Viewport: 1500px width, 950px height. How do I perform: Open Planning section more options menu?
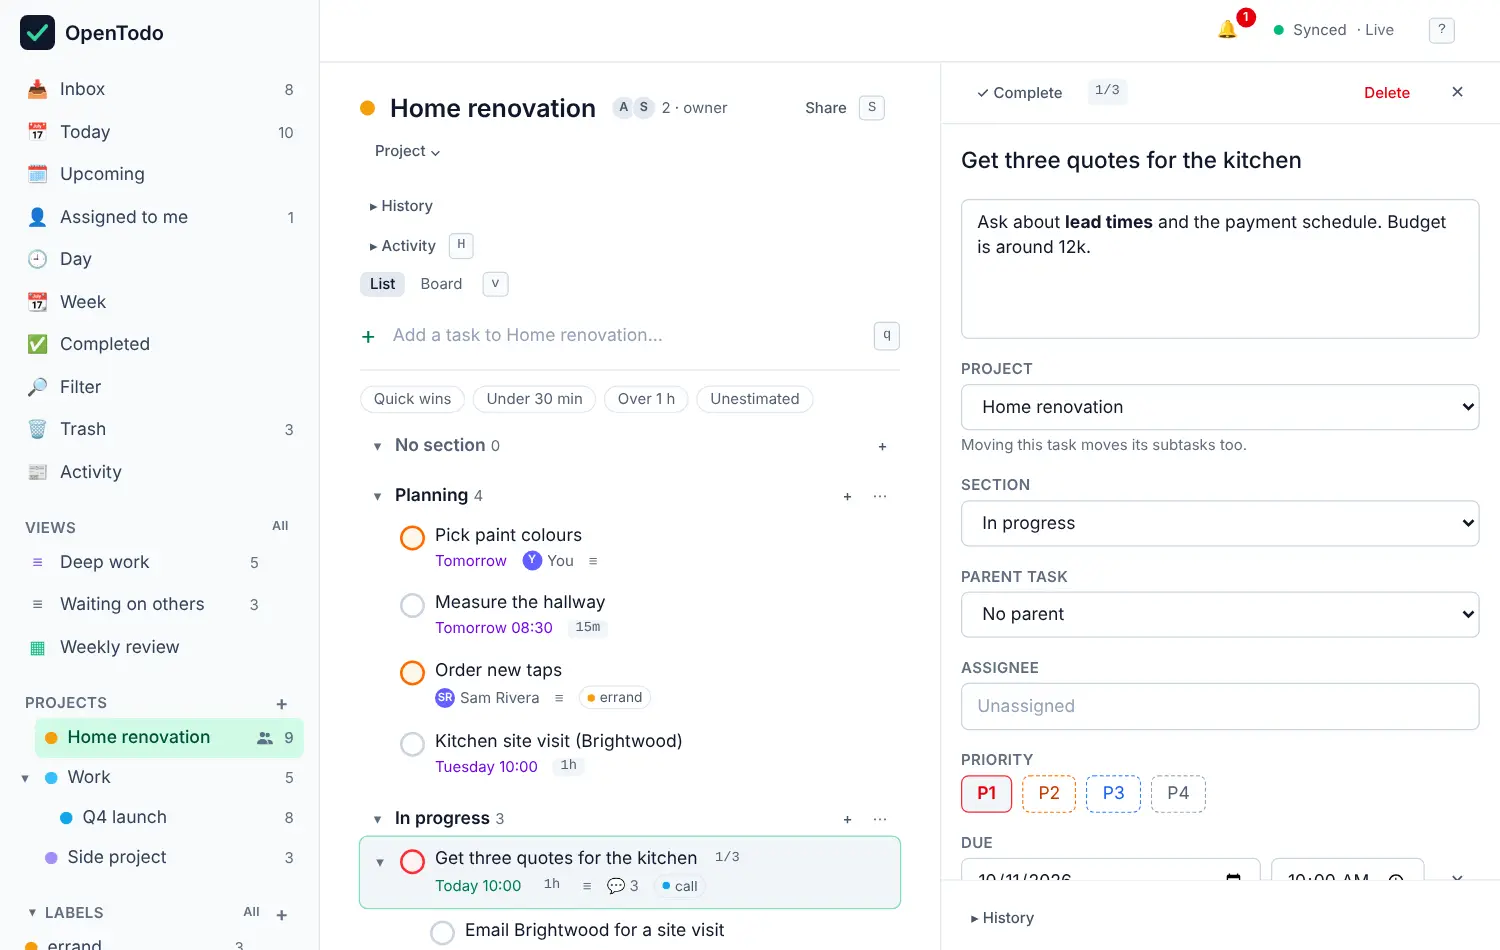point(880,496)
